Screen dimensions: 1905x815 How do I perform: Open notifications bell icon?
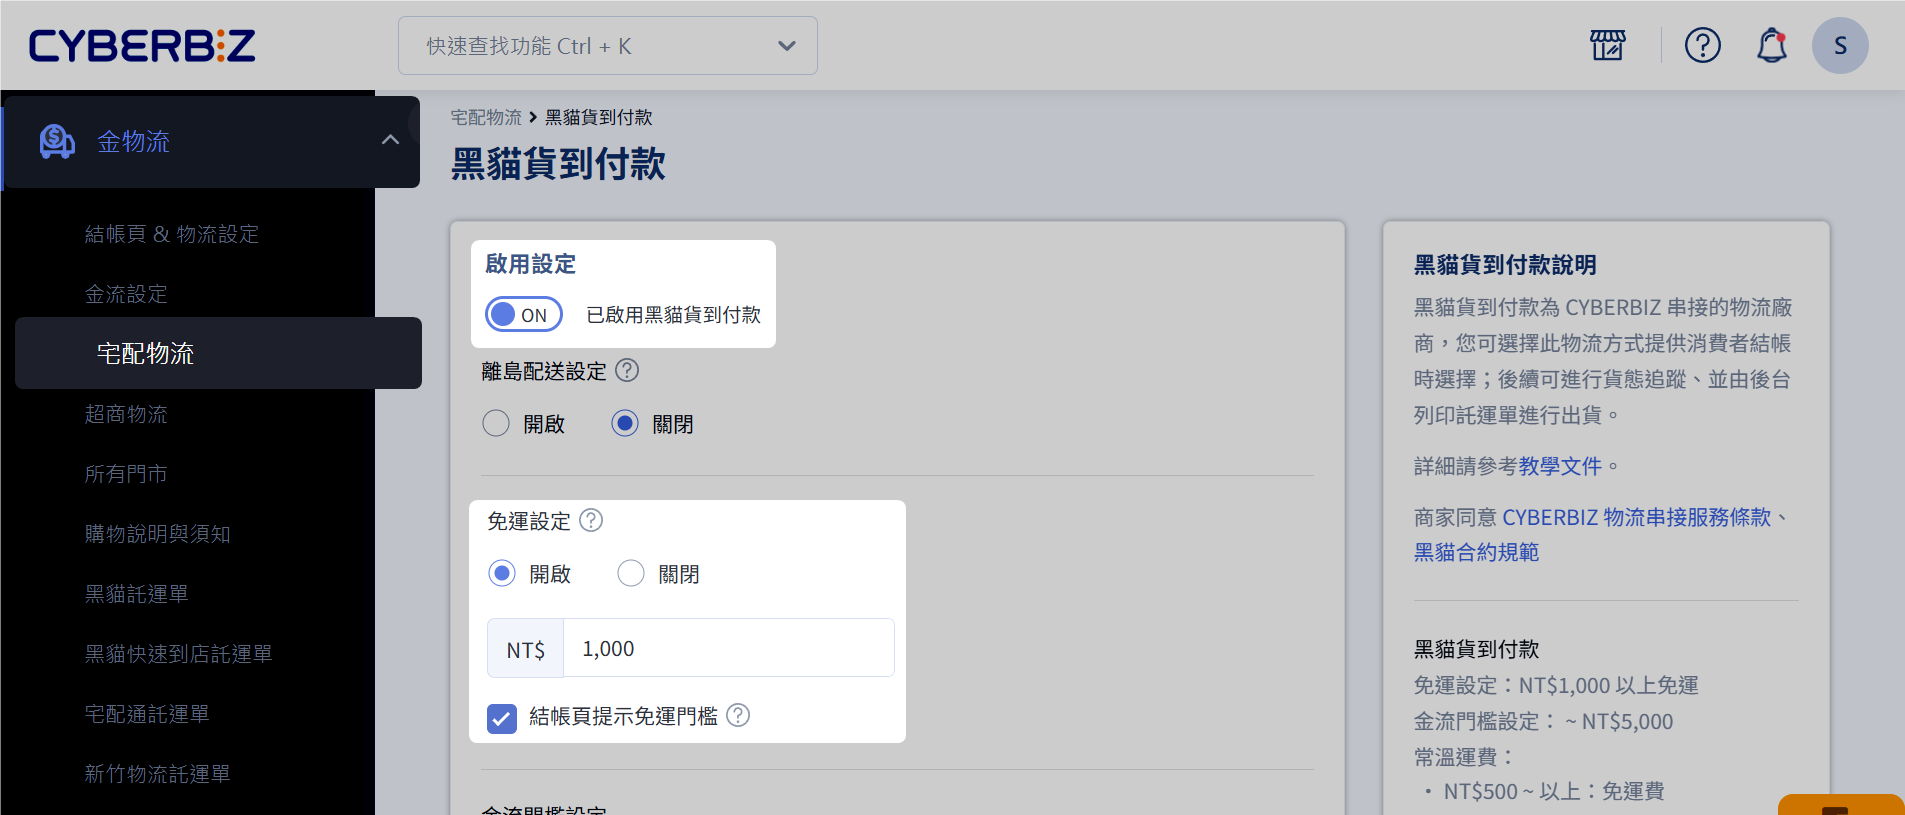coord(1771,45)
